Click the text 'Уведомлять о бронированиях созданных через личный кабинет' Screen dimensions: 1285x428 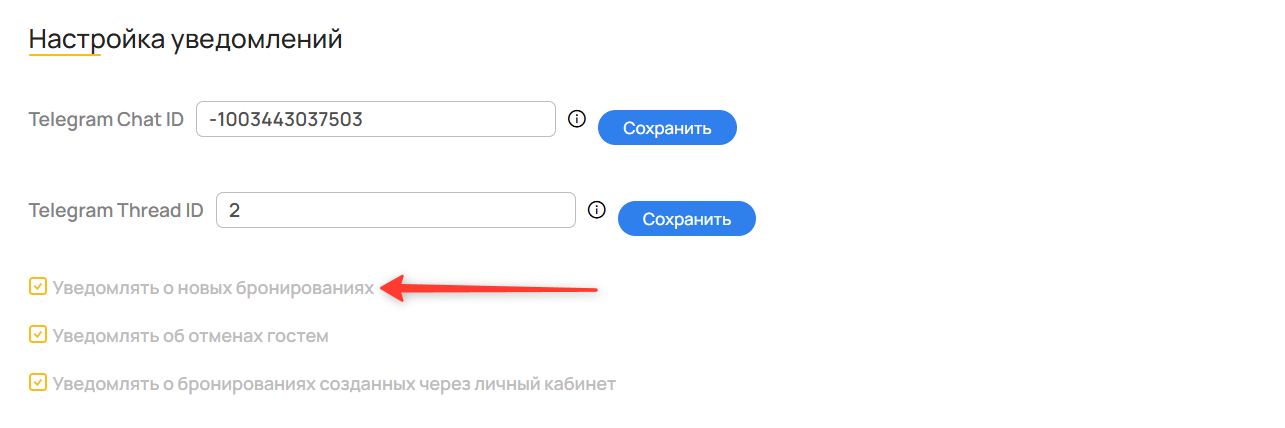334,383
